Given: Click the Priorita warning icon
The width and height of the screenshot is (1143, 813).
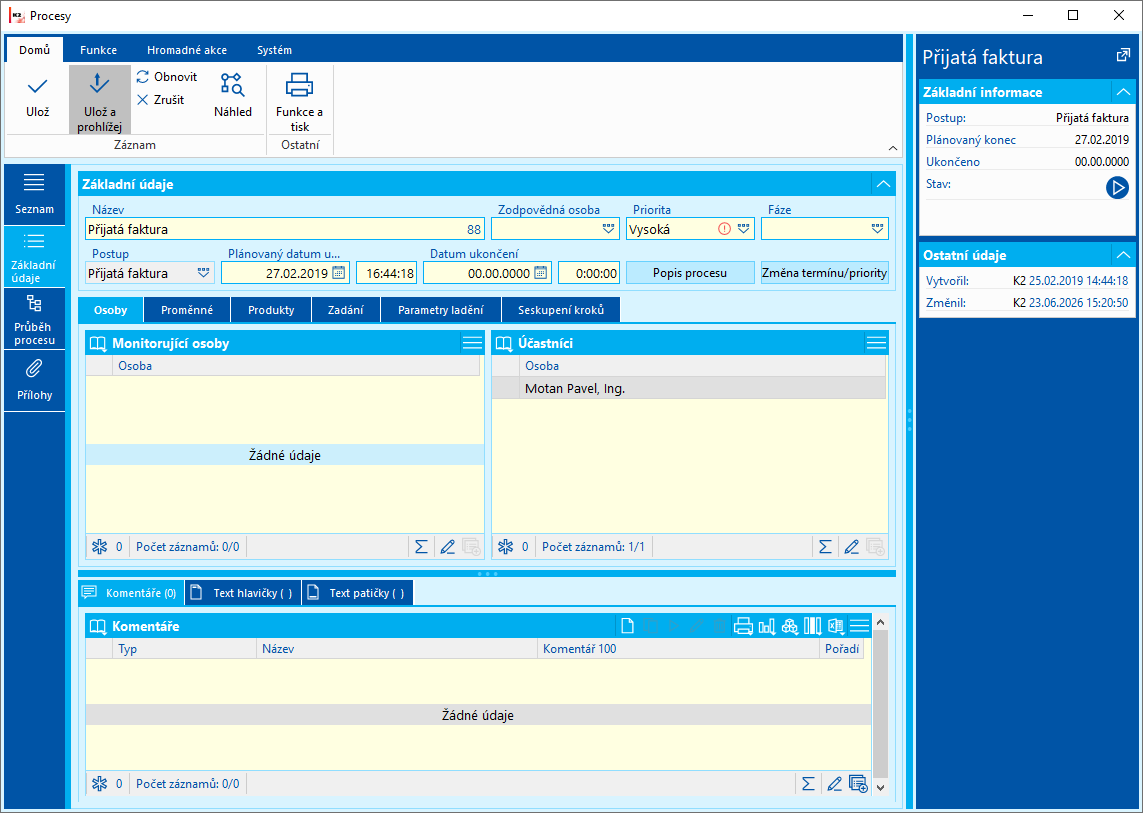Looking at the screenshot, I should (724, 229).
